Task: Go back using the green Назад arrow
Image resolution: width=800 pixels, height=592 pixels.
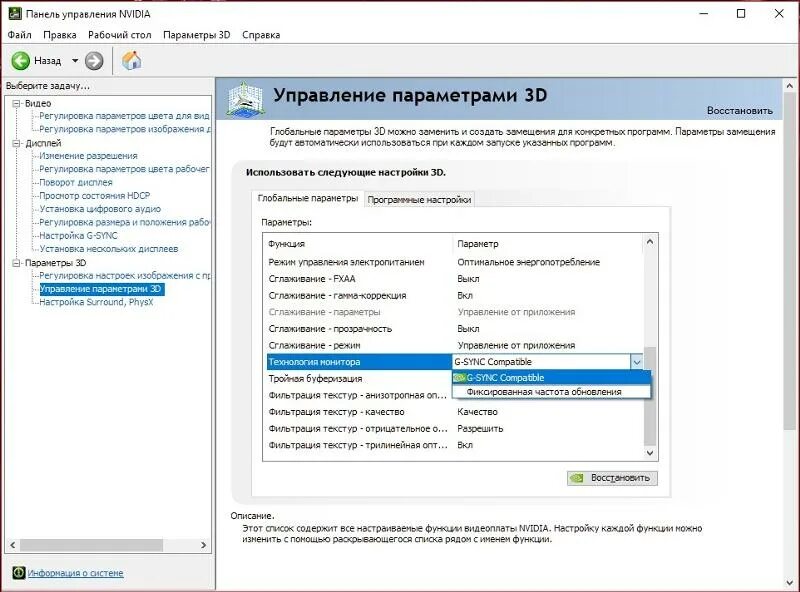Action: [x=21, y=61]
